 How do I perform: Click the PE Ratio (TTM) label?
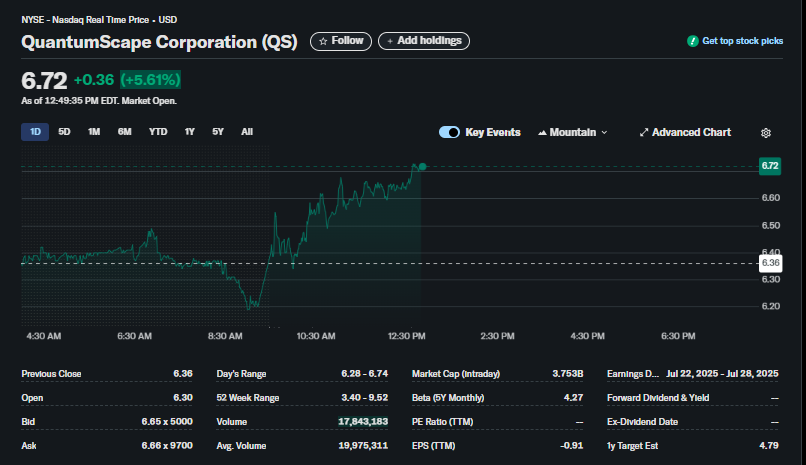pyautogui.click(x=443, y=422)
